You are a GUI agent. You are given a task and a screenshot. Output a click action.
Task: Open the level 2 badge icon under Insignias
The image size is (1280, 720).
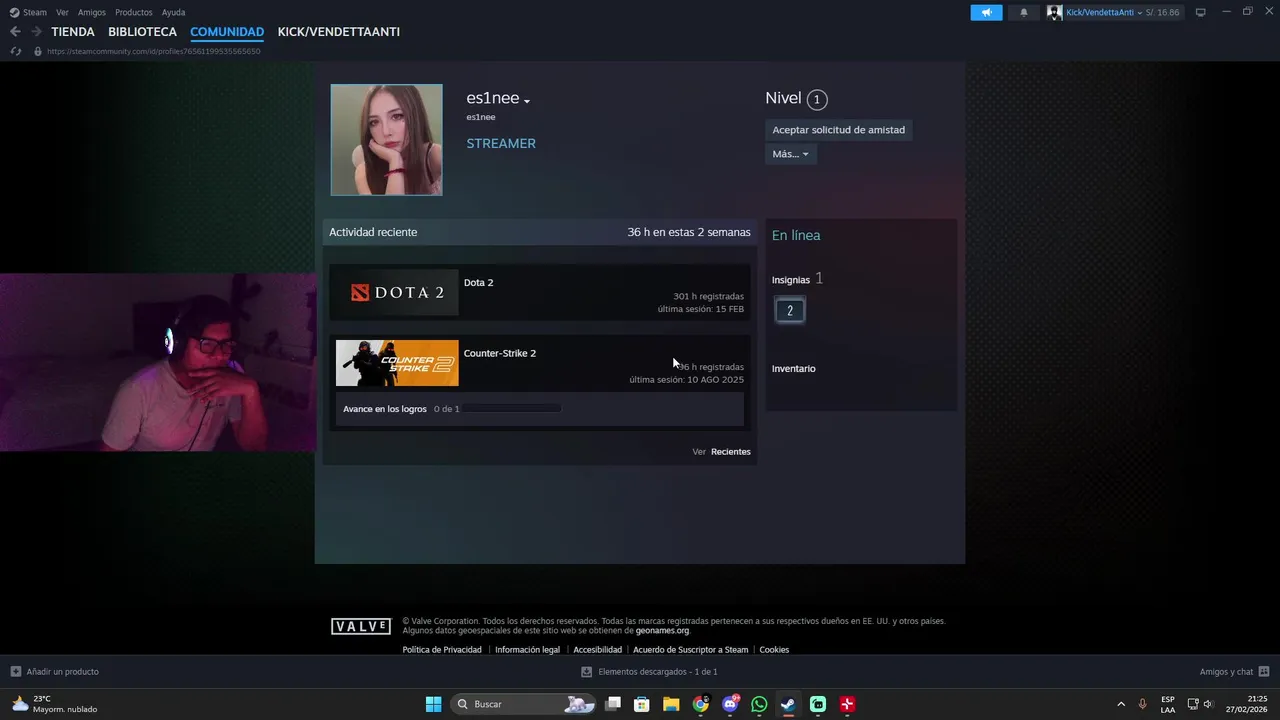click(x=789, y=310)
